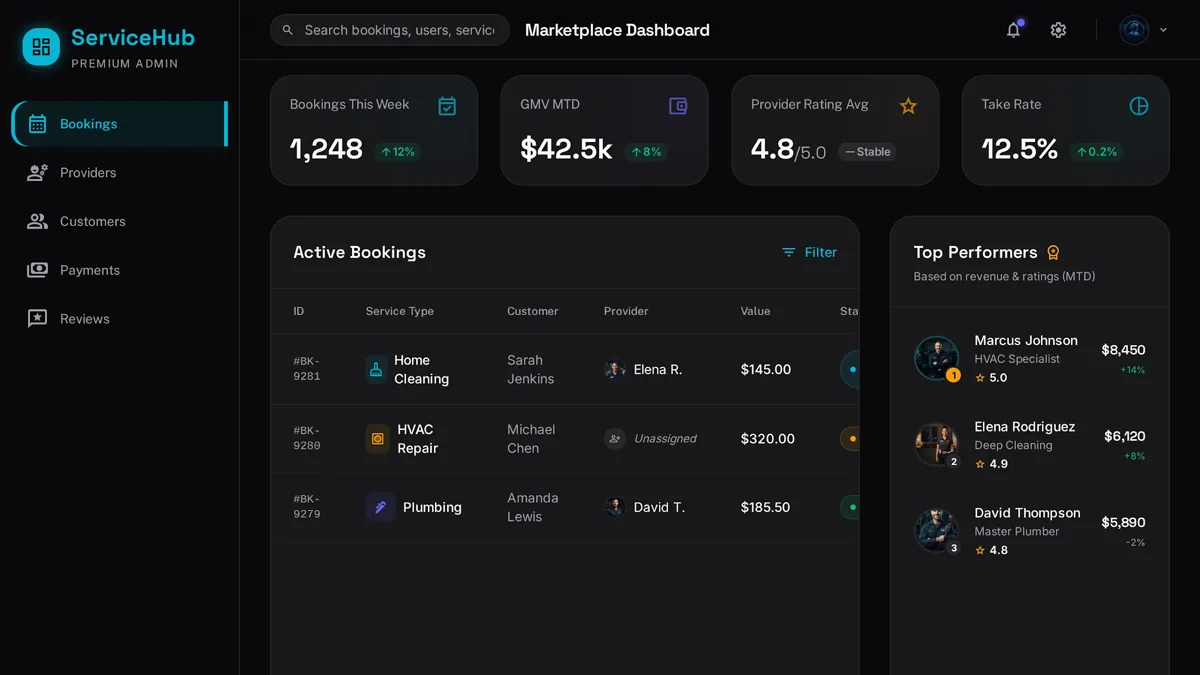Open the Bookings sidebar item
1200x675 pixels.
(x=120, y=124)
